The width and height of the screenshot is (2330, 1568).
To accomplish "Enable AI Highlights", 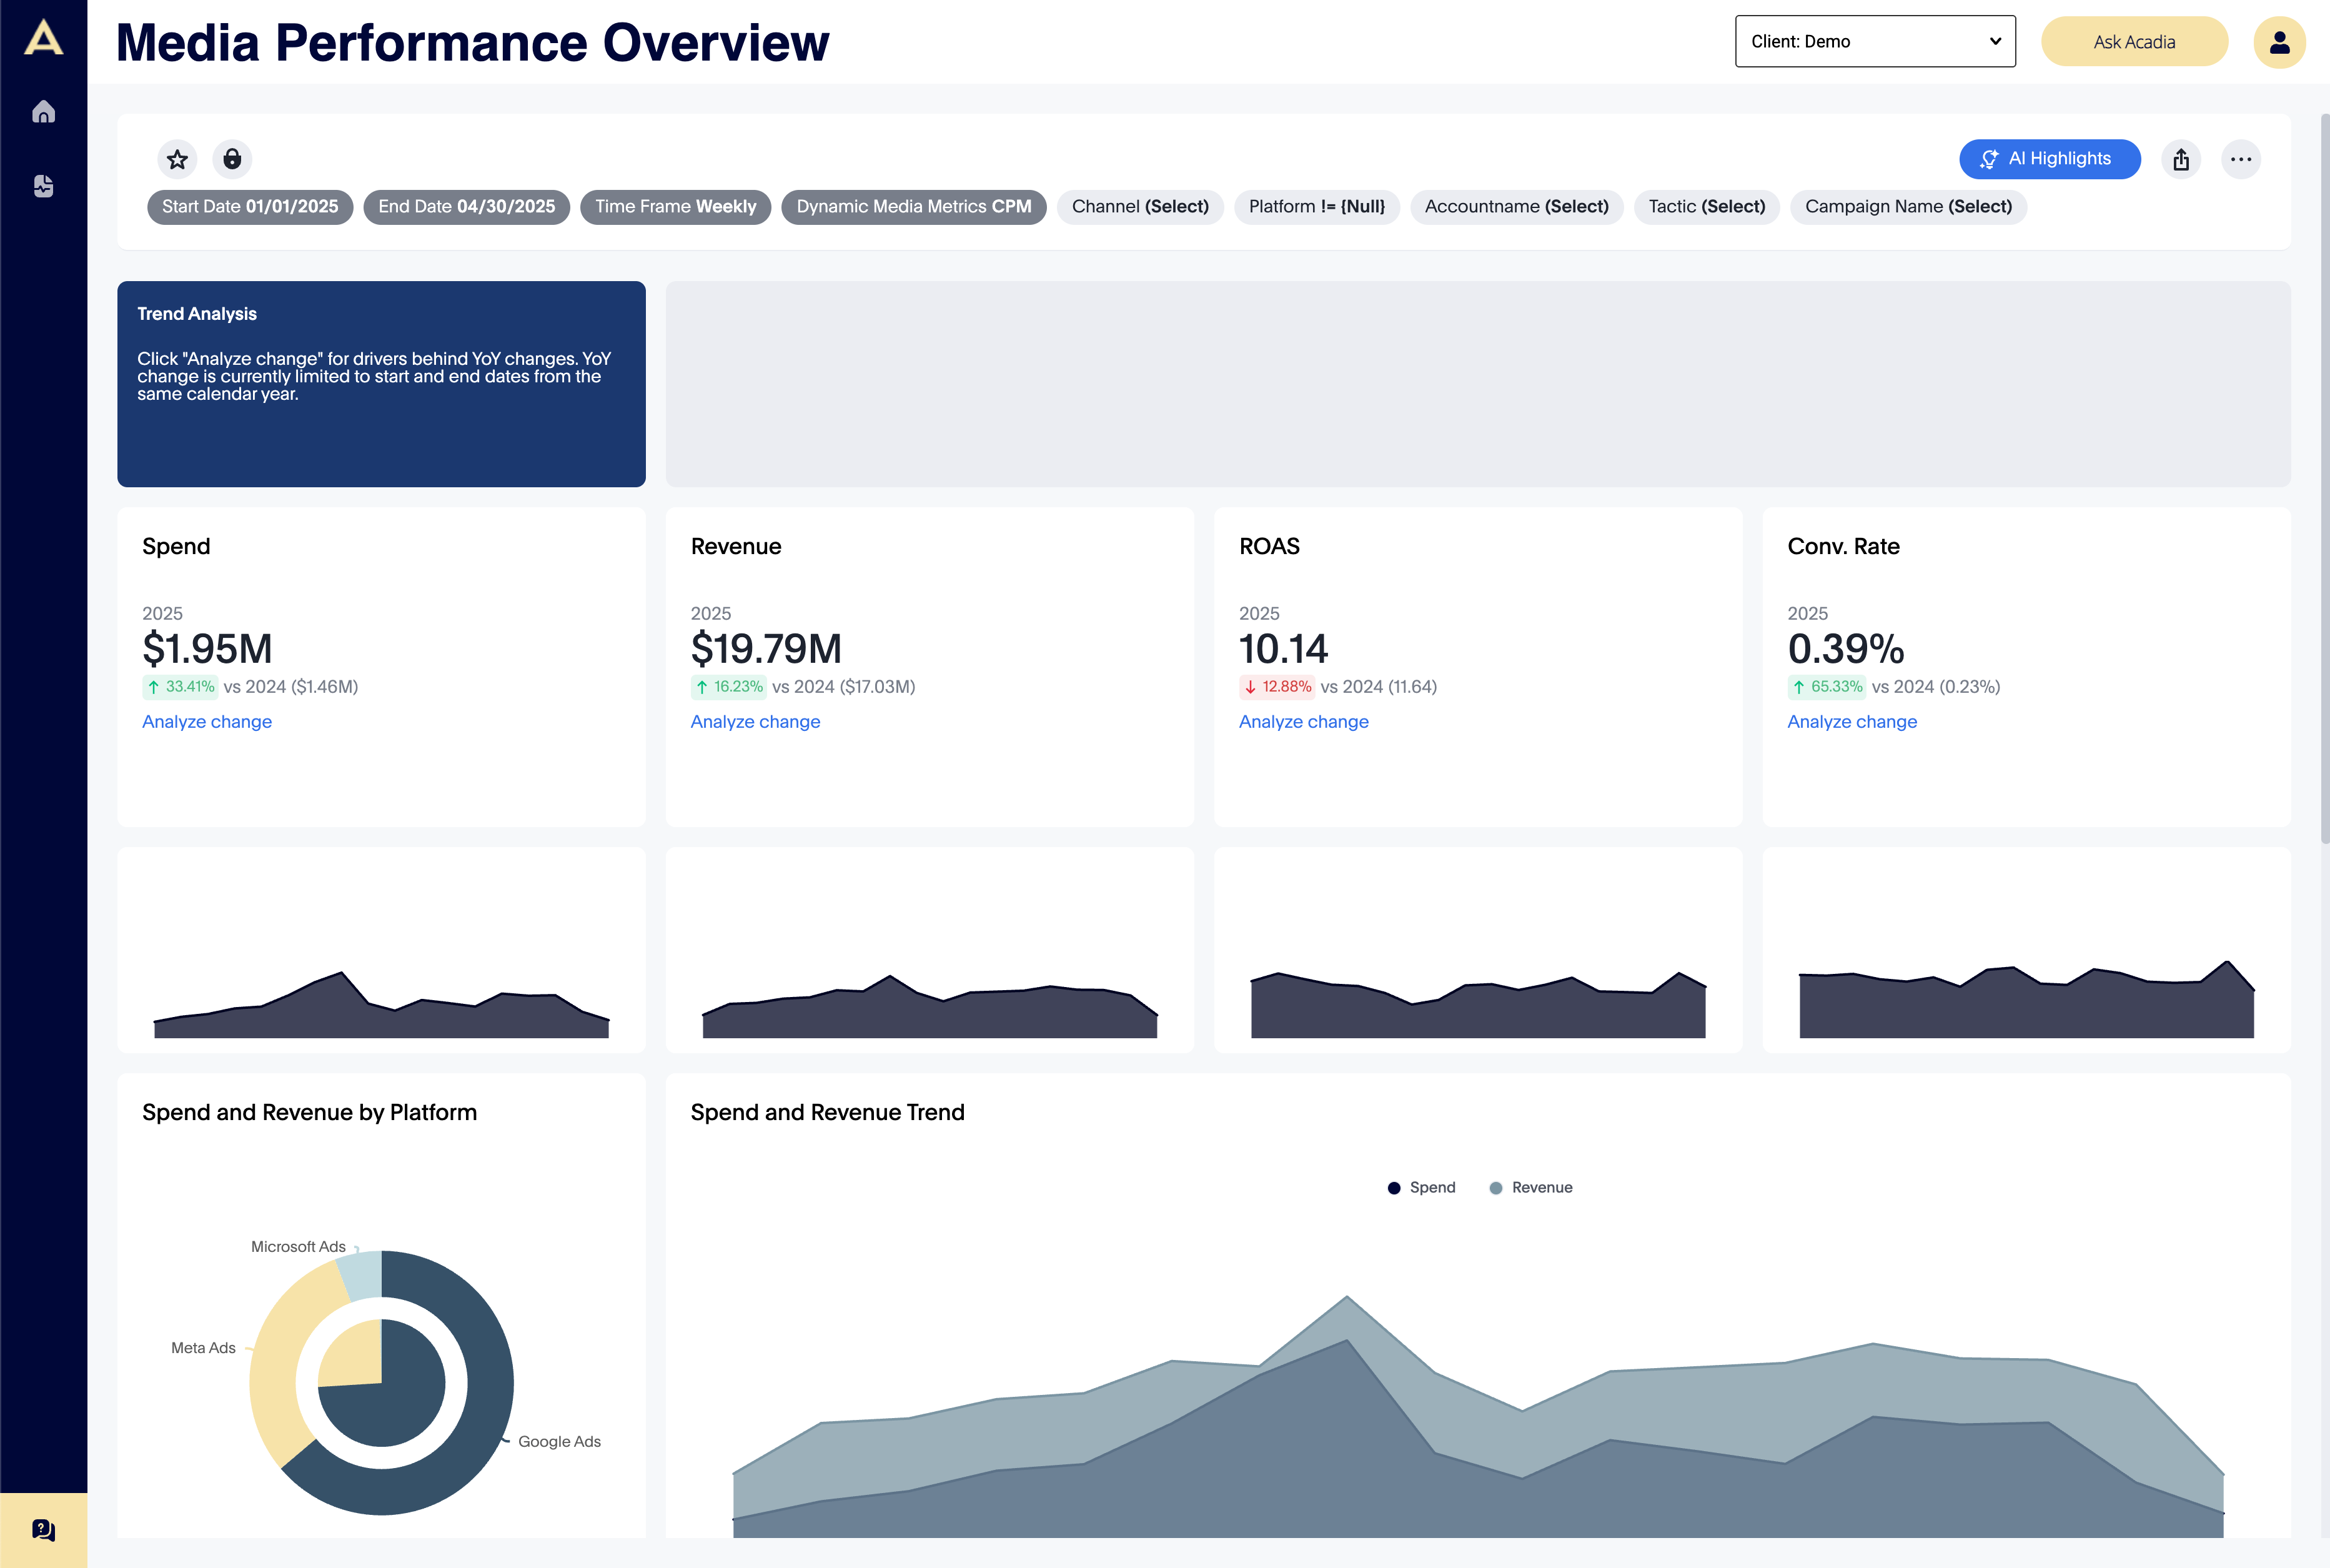I will [x=2049, y=158].
